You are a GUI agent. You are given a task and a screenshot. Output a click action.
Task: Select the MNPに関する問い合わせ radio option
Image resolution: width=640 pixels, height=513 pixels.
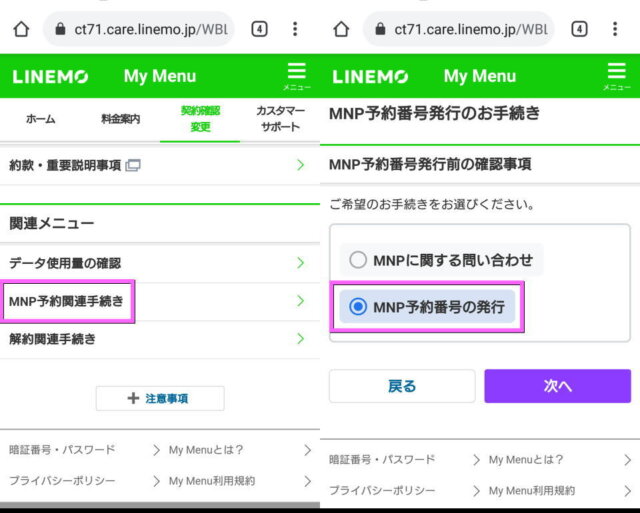coord(358,260)
